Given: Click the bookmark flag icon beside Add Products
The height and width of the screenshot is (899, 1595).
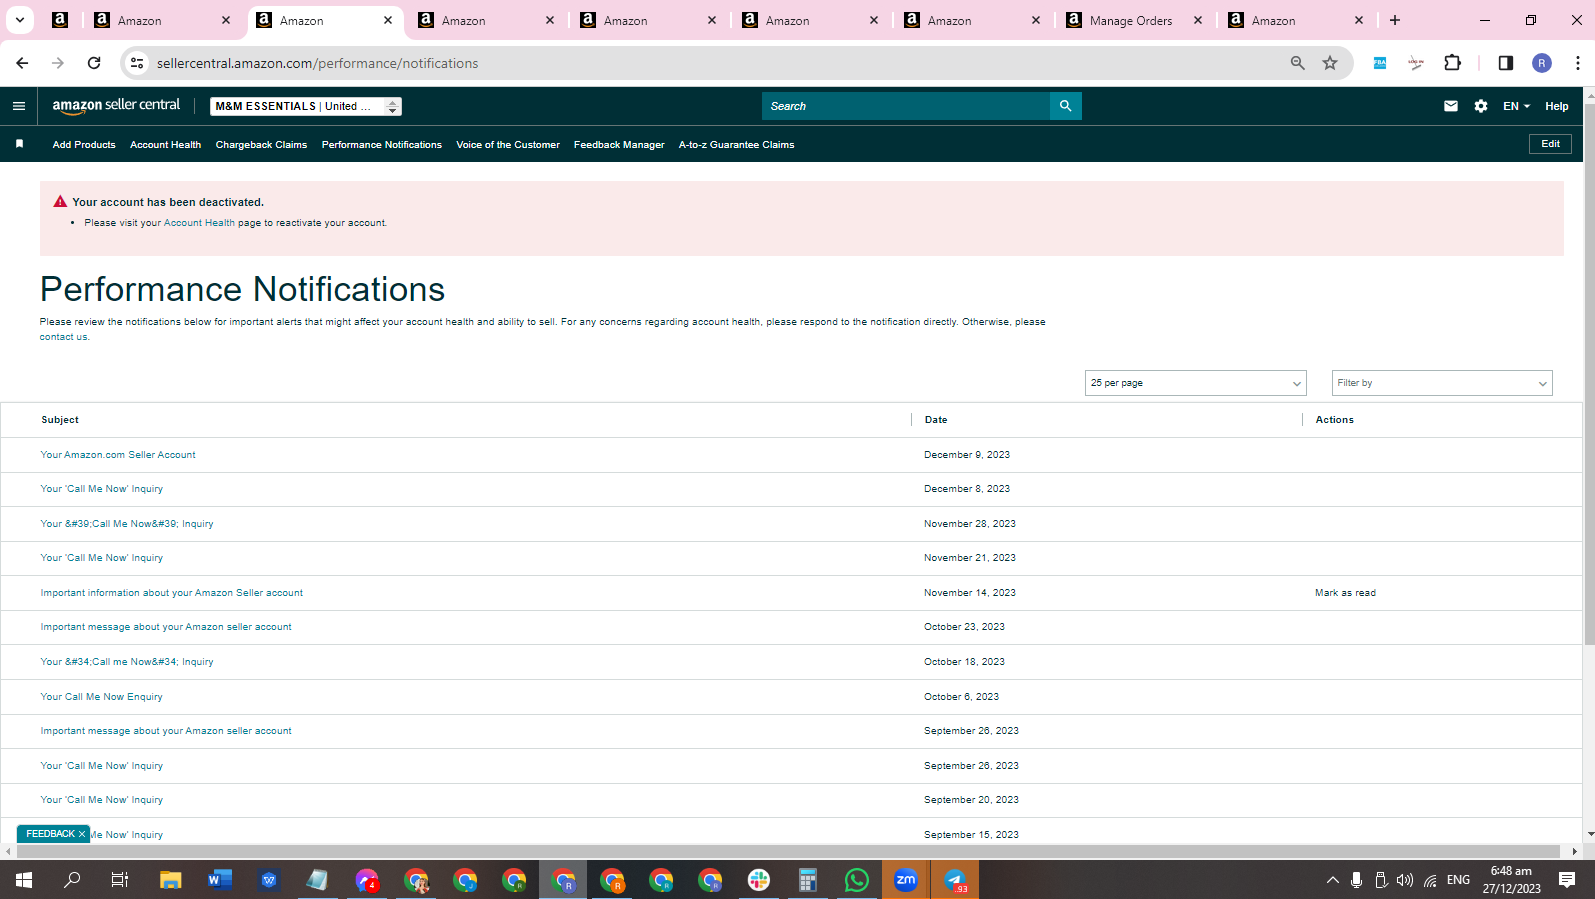Looking at the screenshot, I should (x=19, y=144).
